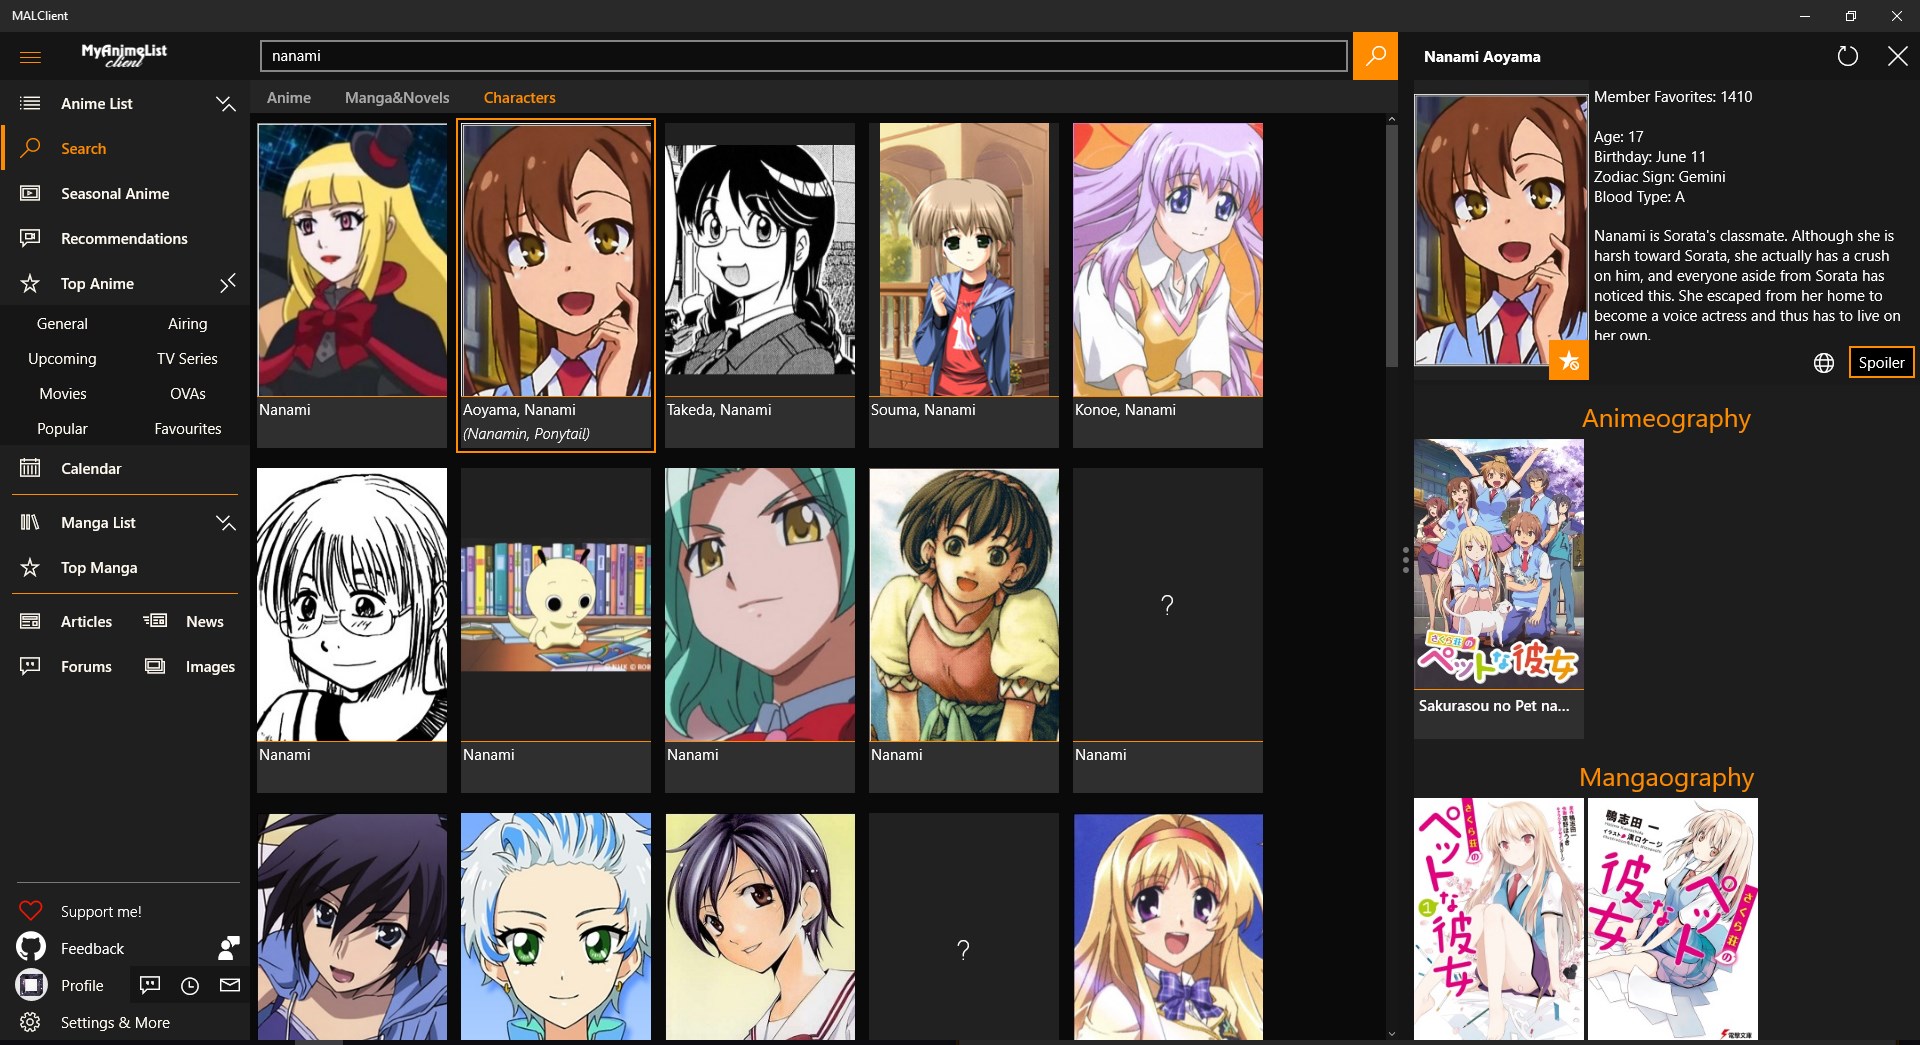Open character page in browser via globe icon

coord(1824,363)
